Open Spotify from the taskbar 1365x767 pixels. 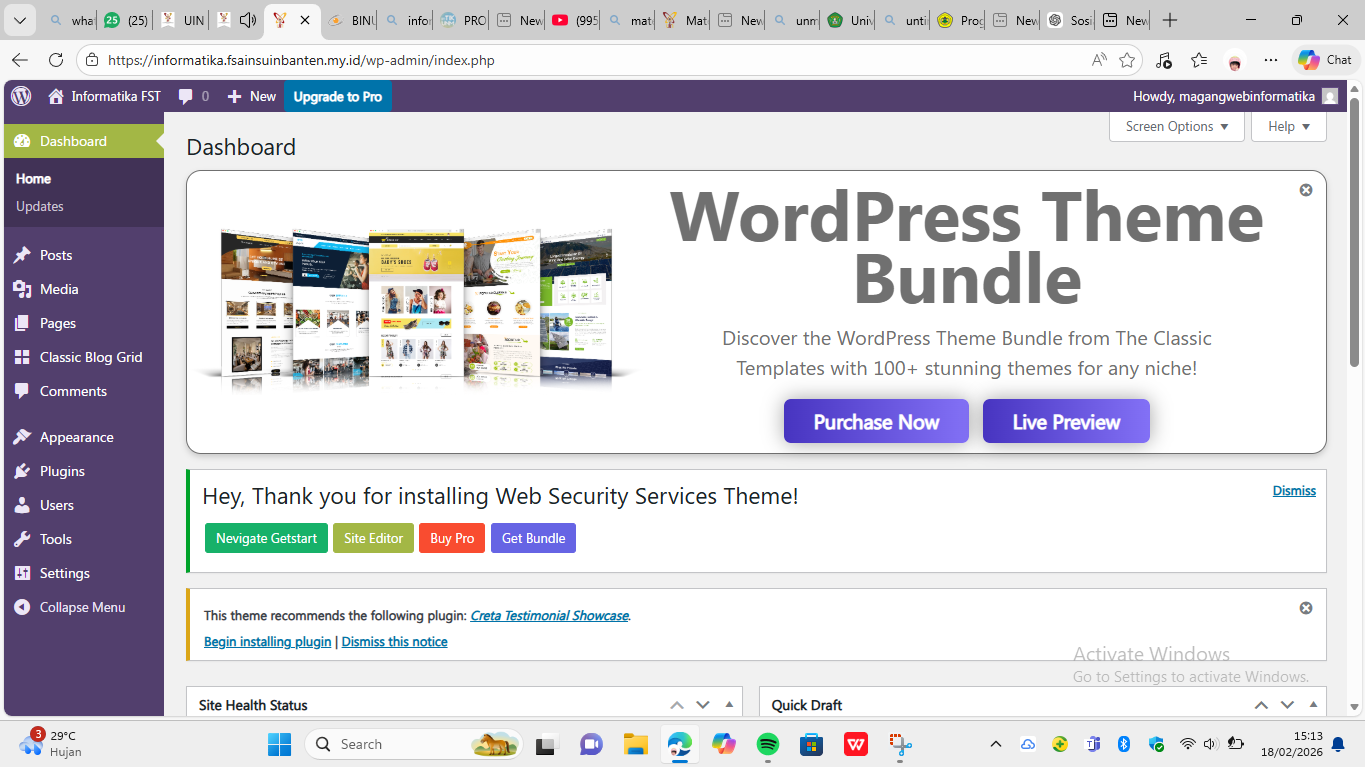pyautogui.click(x=768, y=744)
